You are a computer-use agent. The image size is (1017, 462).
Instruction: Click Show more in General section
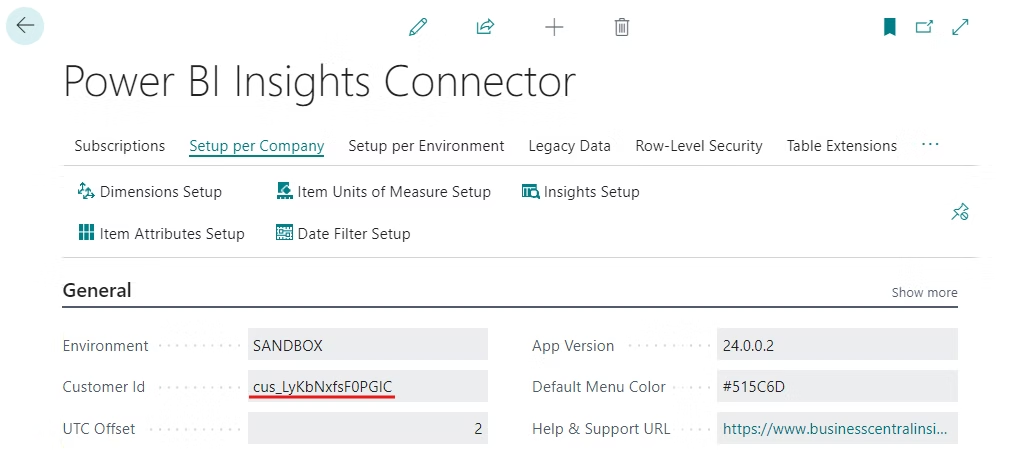[x=924, y=293]
